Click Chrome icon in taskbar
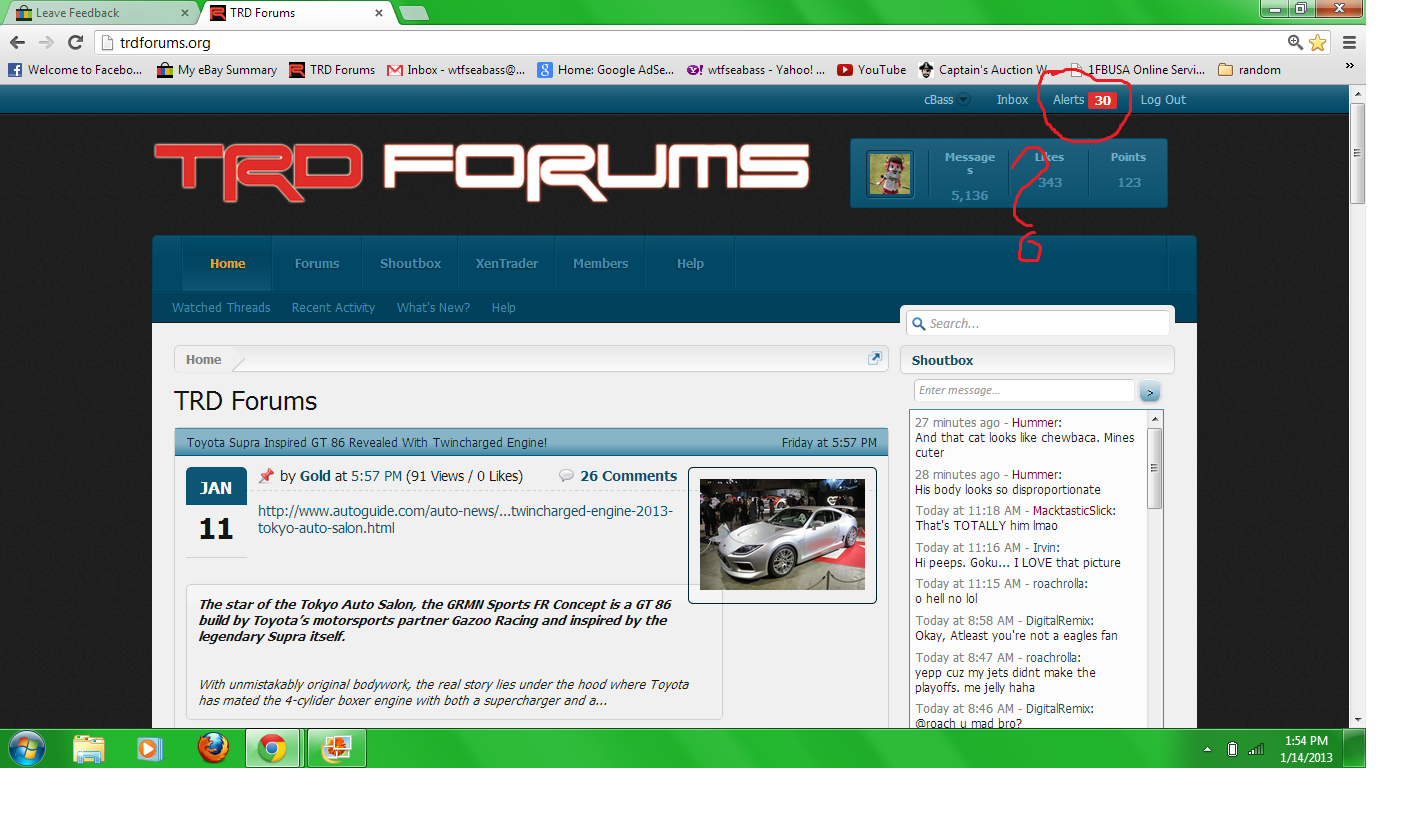 (x=273, y=748)
